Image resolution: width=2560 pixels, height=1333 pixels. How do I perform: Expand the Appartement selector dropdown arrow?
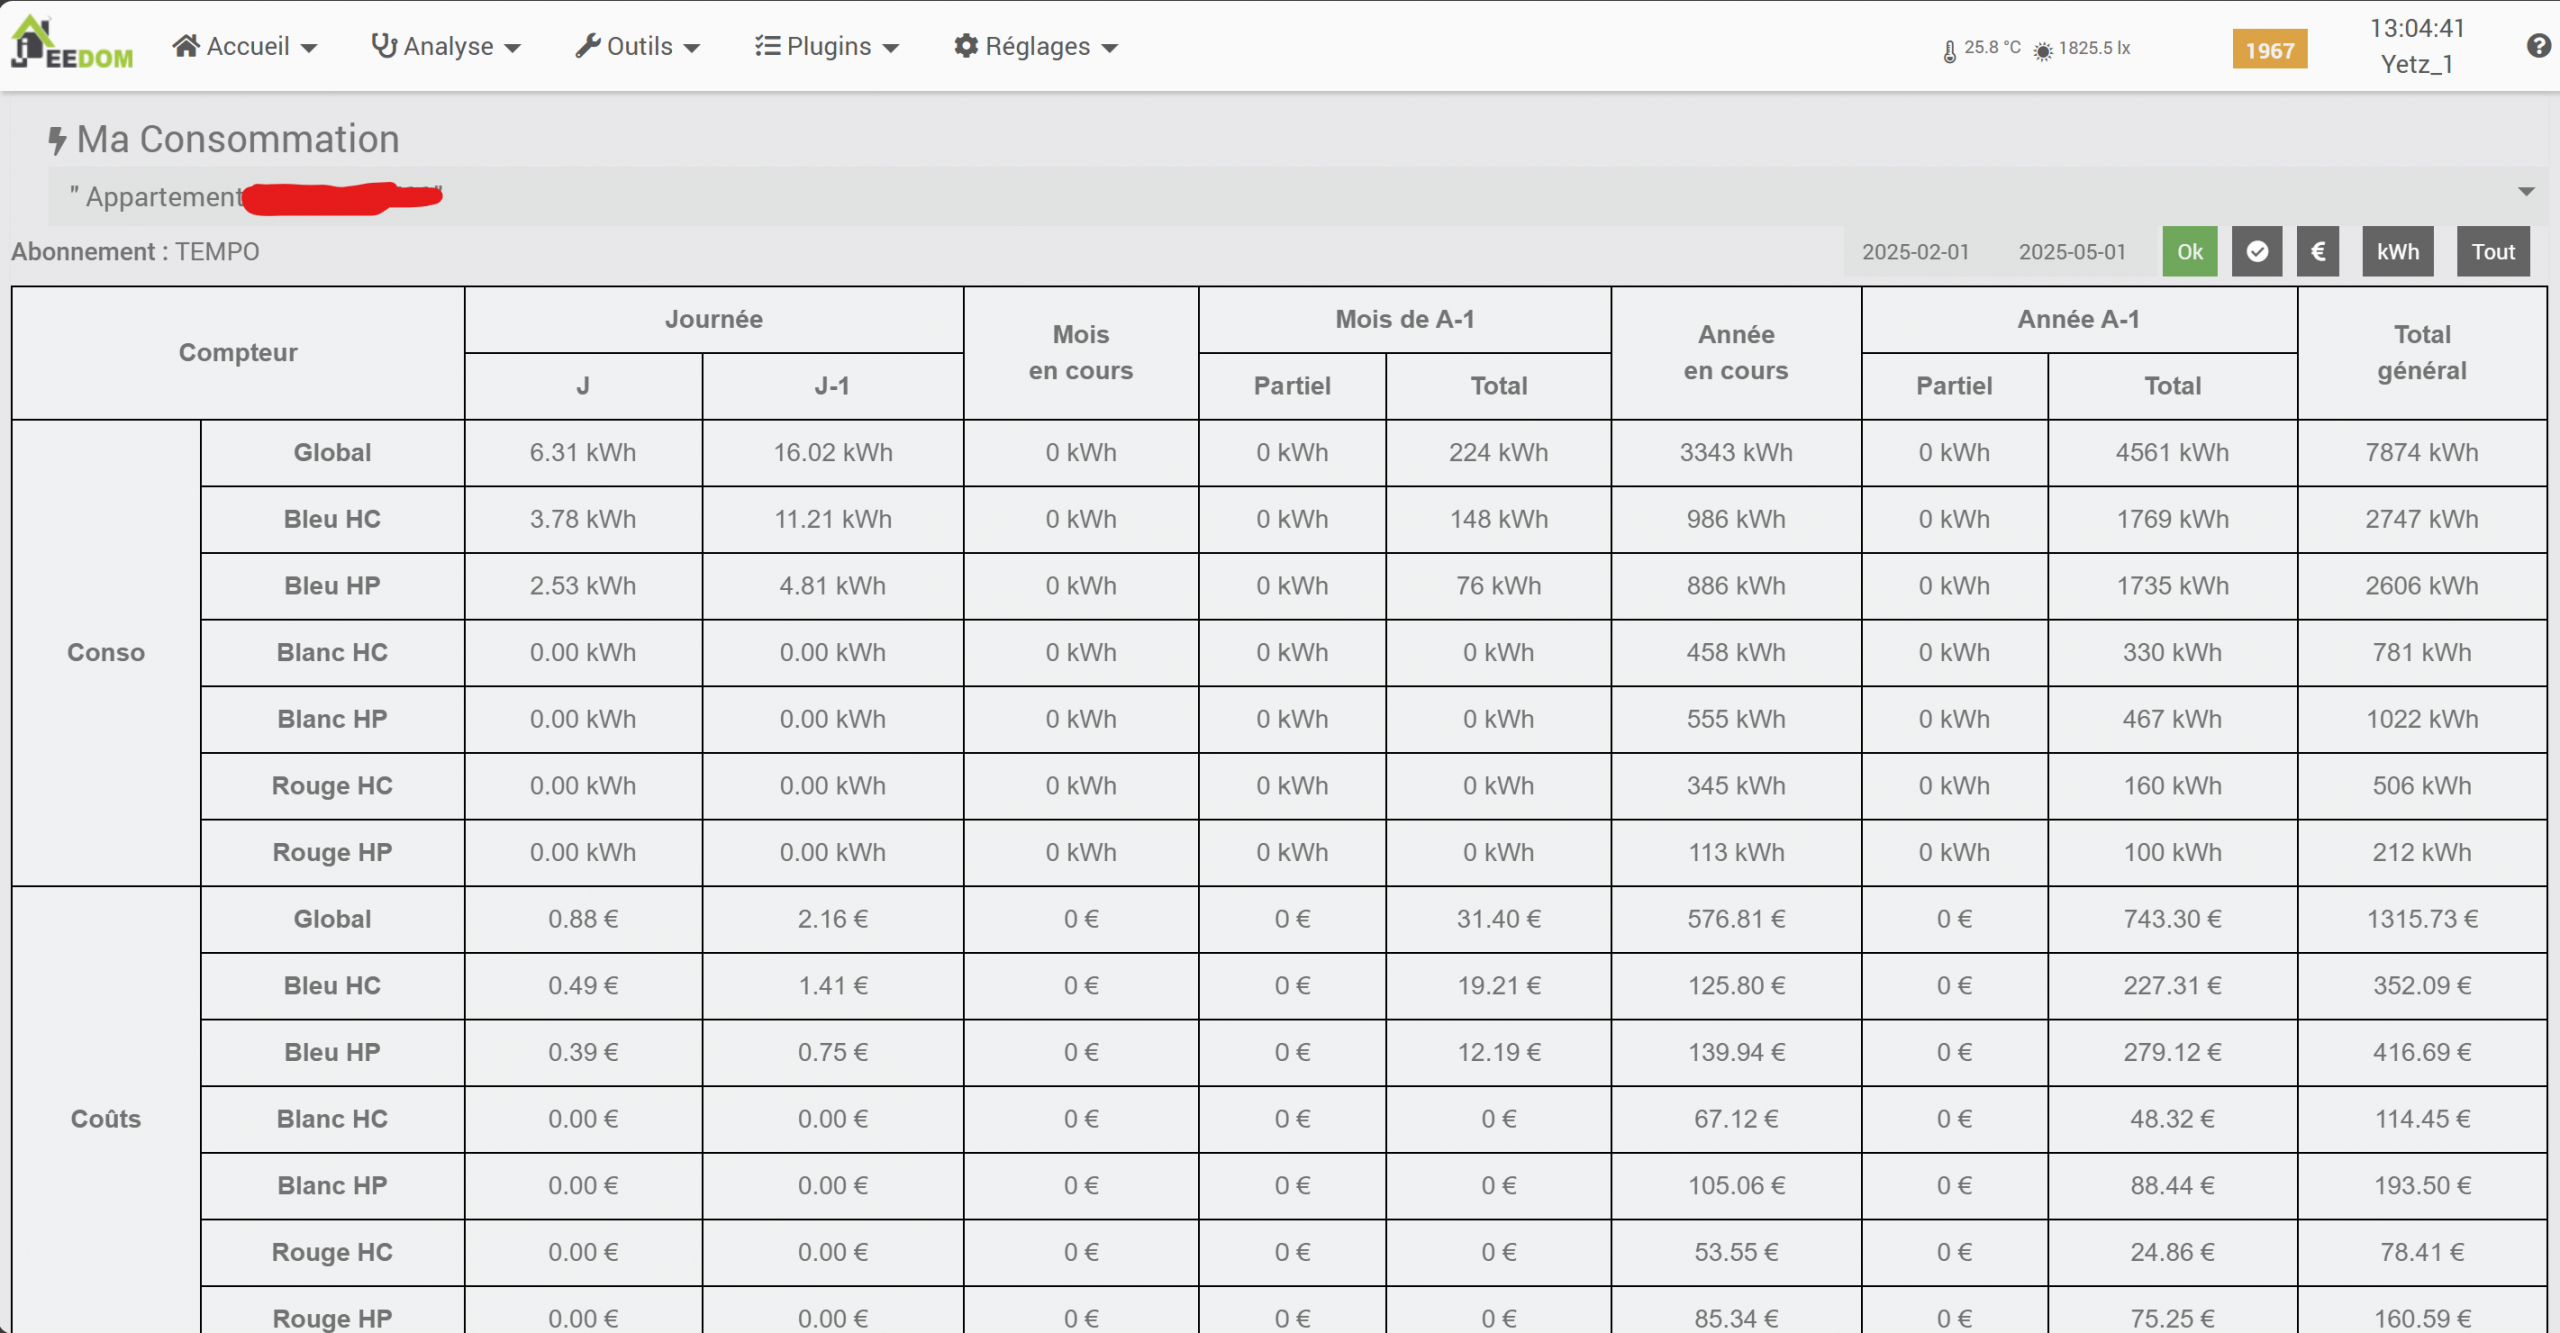(x=2526, y=192)
